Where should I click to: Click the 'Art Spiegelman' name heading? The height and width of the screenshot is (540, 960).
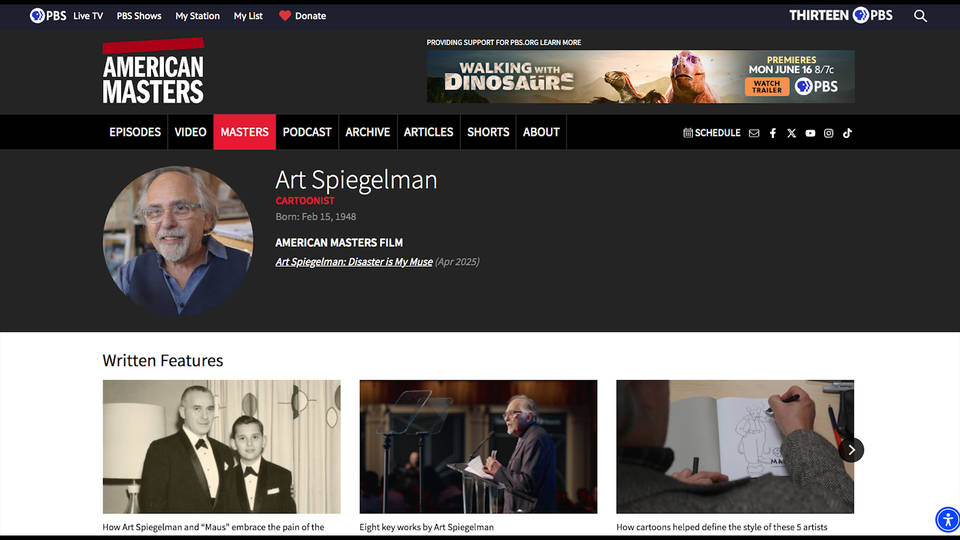(356, 180)
